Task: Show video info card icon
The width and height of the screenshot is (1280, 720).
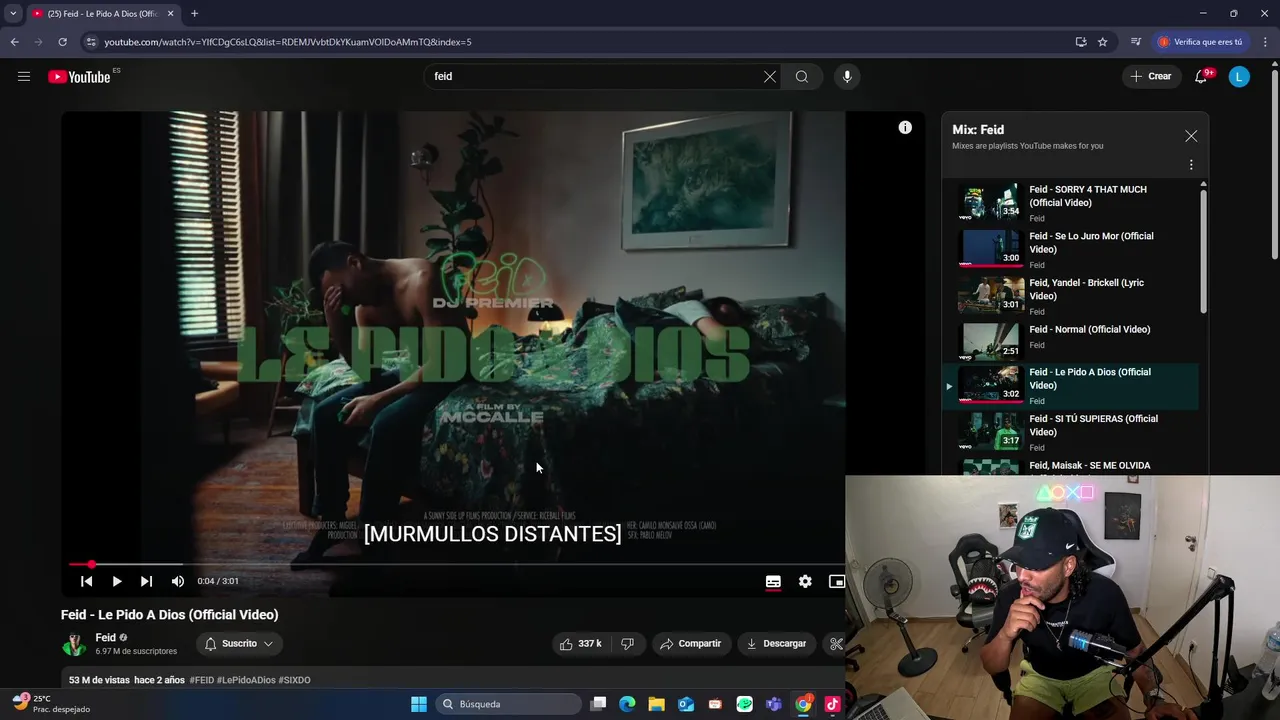Action: pos(905,127)
